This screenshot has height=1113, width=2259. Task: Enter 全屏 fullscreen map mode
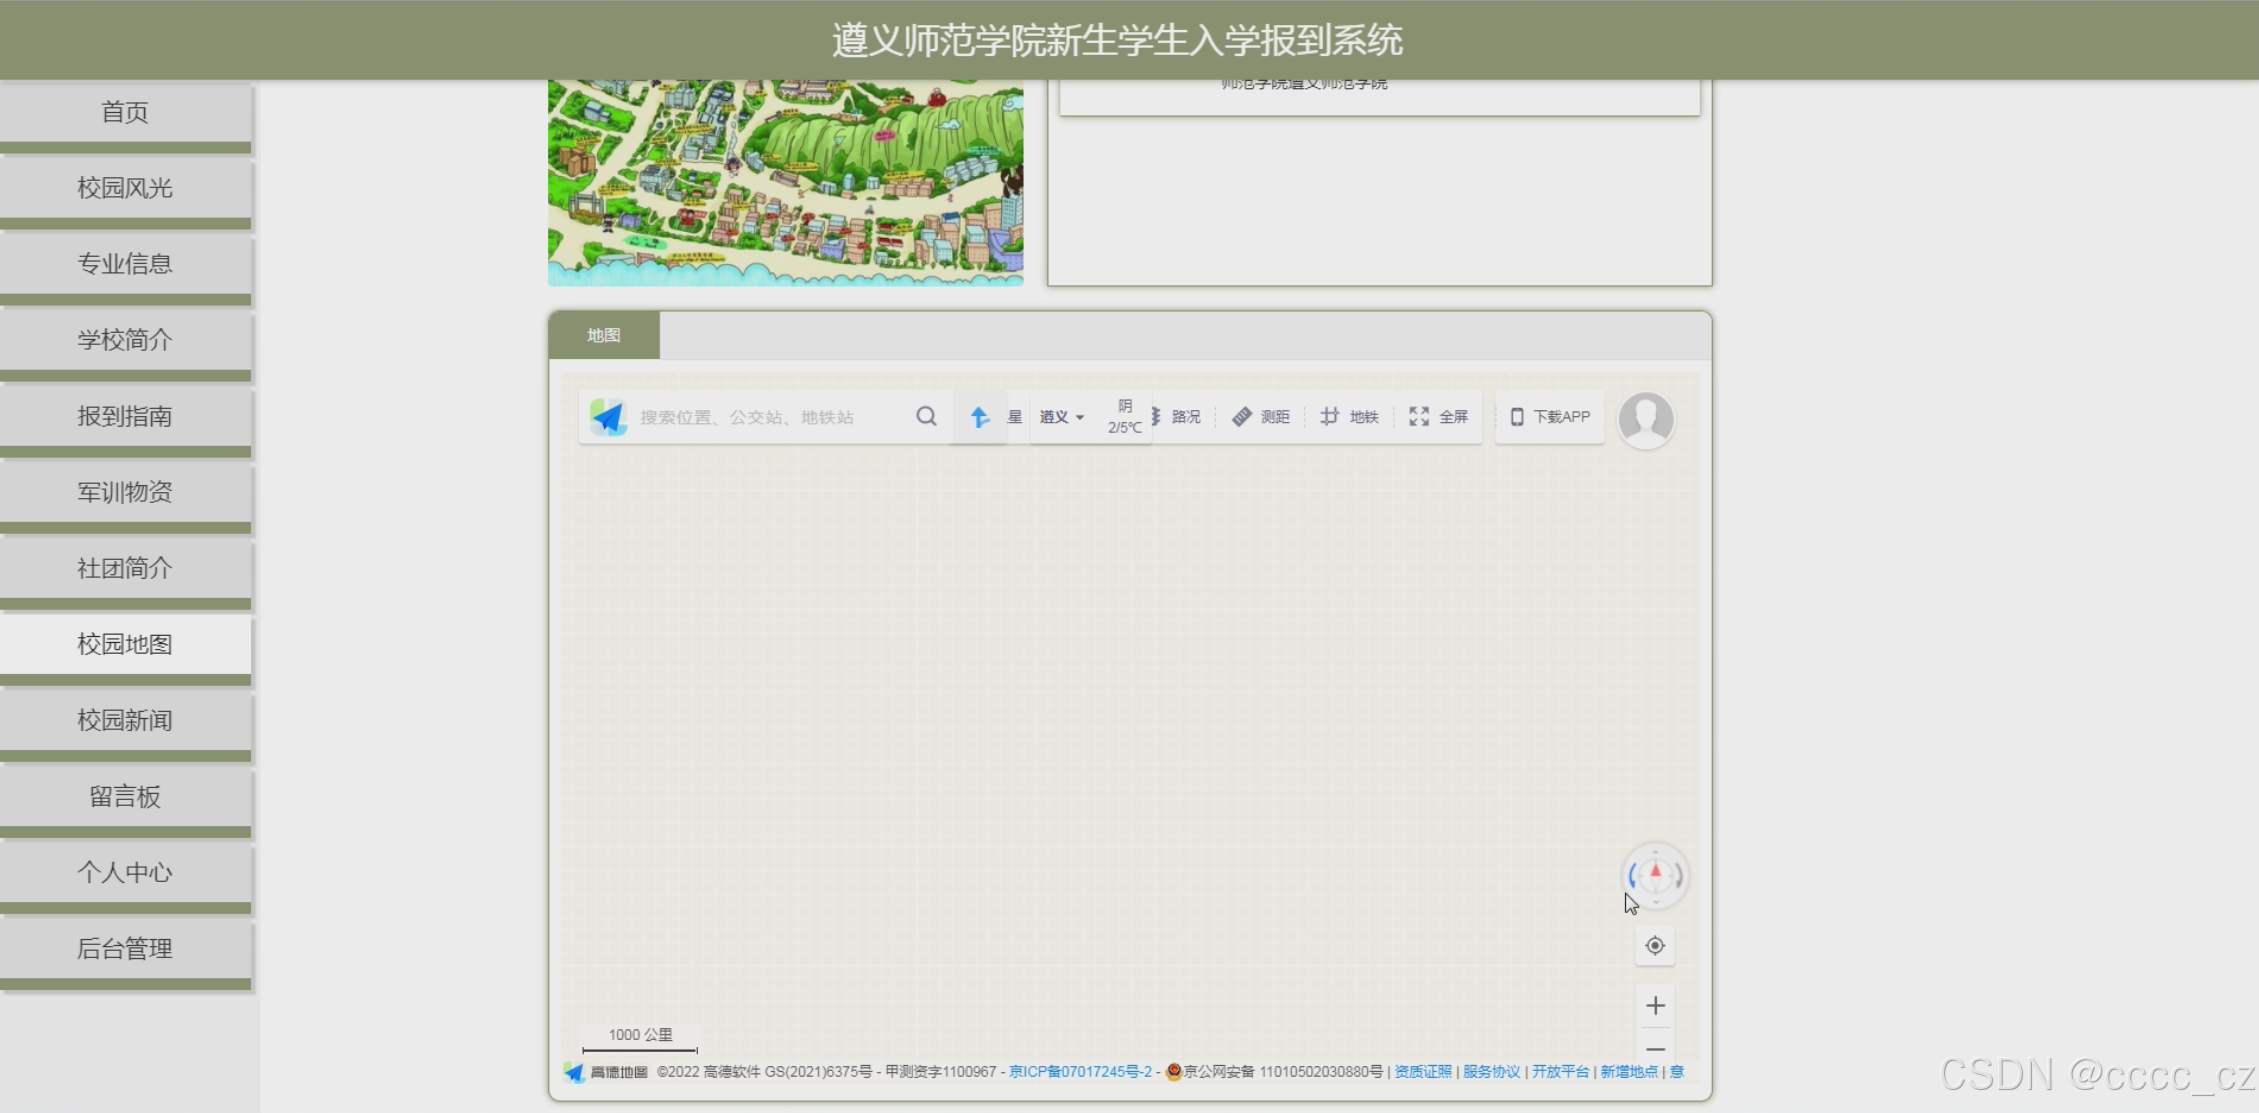pos(1438,417)
